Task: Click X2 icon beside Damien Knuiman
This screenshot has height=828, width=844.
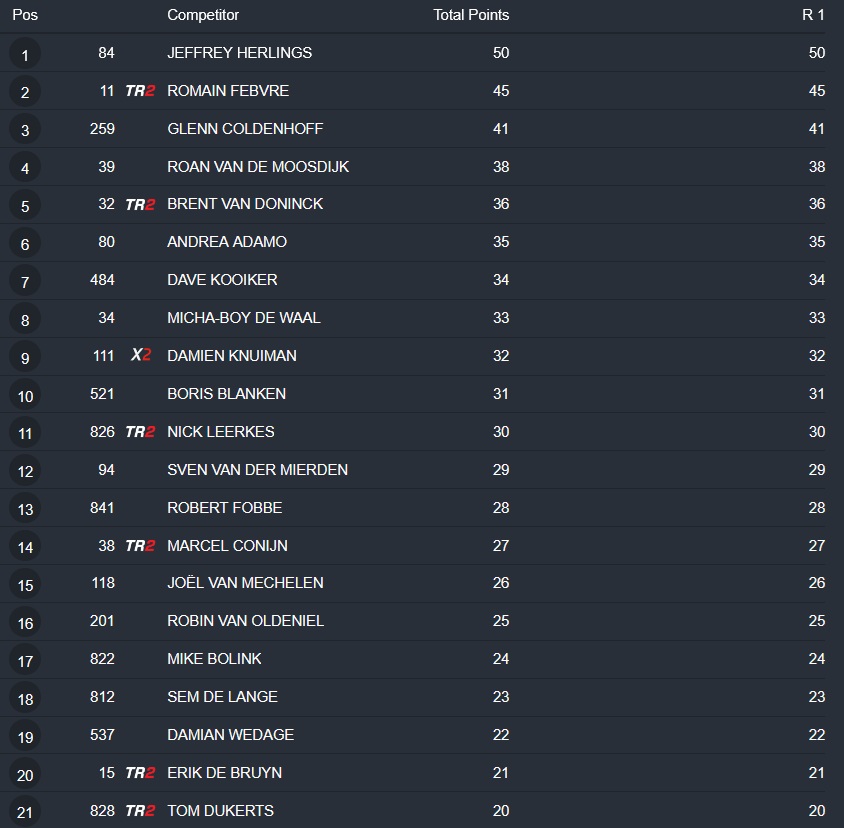Action: click(141, 356)
